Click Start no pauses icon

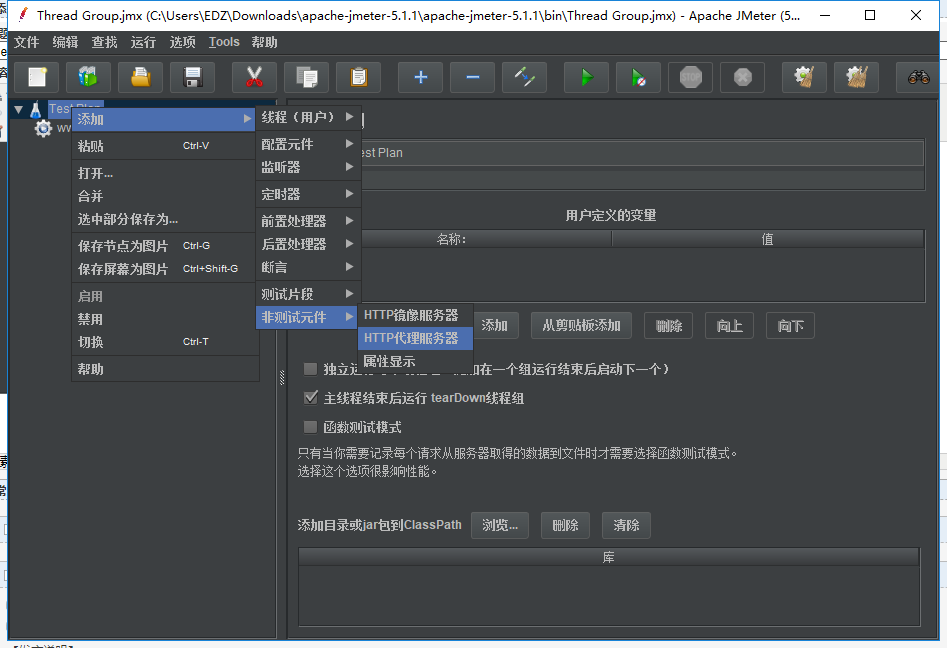click(x=638, y=77)
